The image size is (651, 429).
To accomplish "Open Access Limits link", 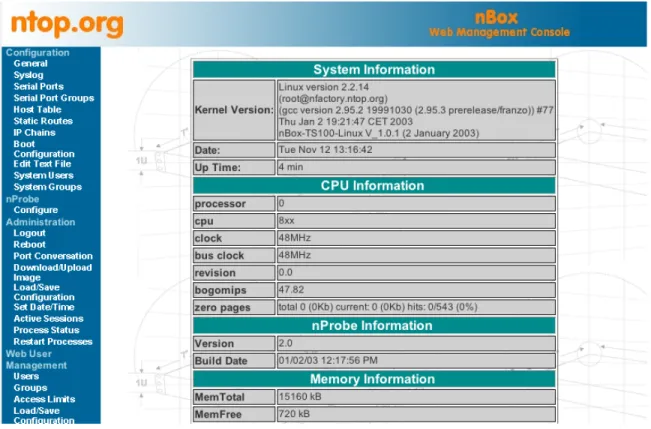I will click(x=44, y=400).
